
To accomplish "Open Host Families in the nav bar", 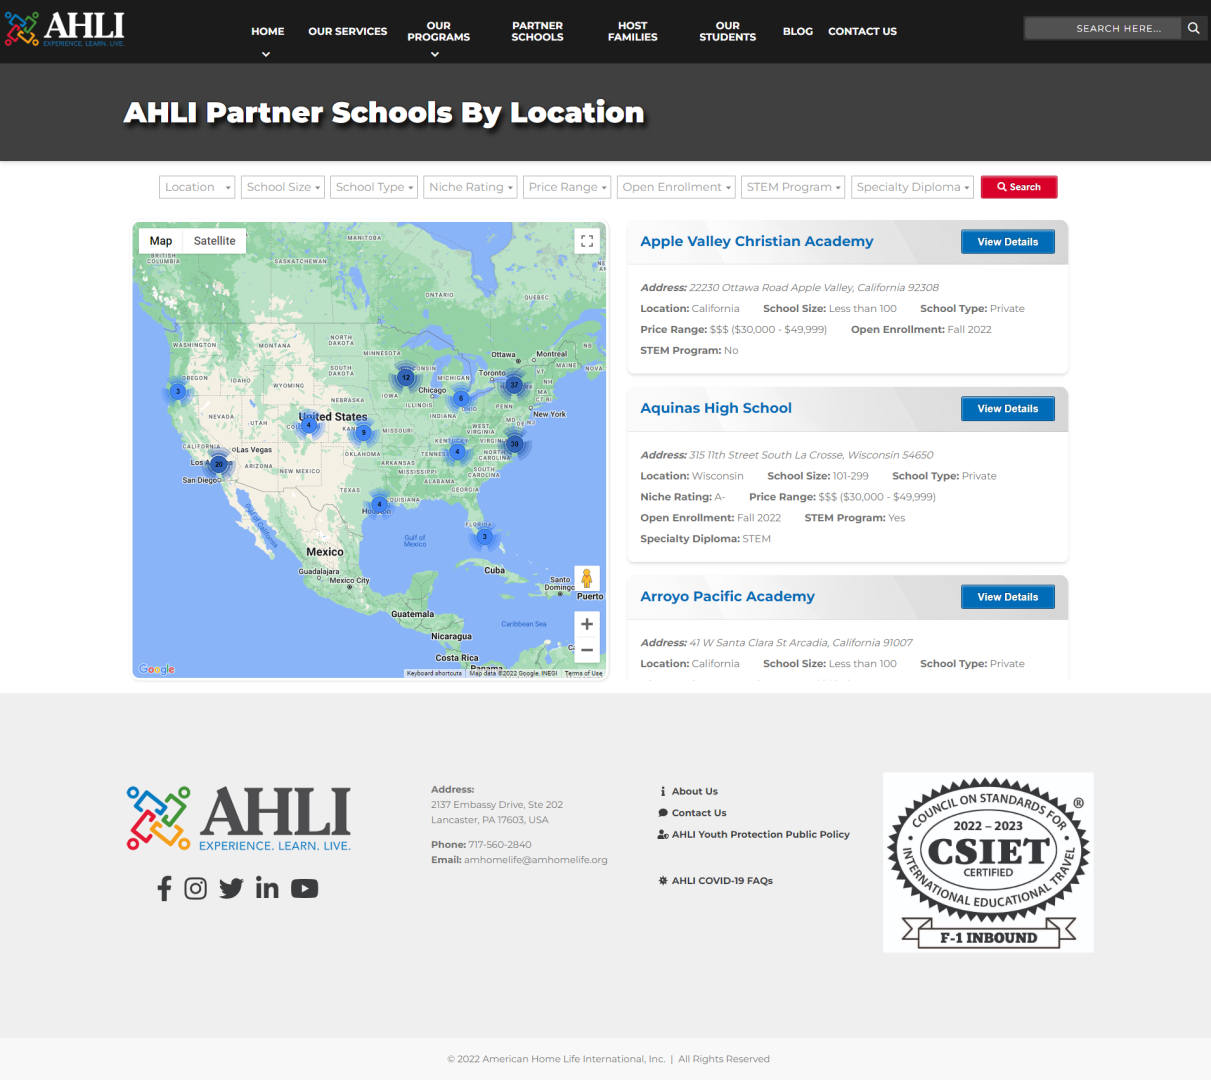I will point(633,31).
